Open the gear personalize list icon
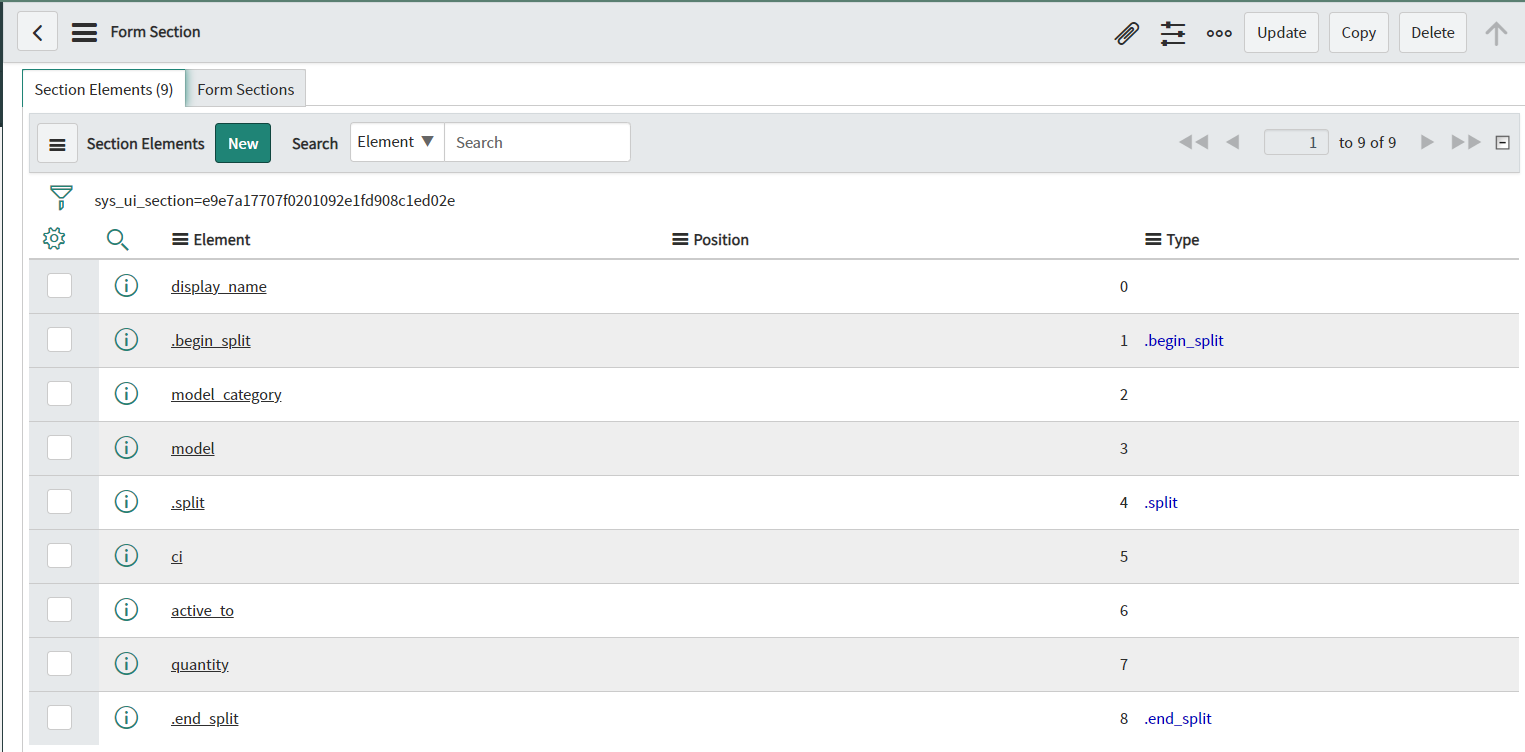The height and width of the screenshot is (752, 1525). [54, 239]
